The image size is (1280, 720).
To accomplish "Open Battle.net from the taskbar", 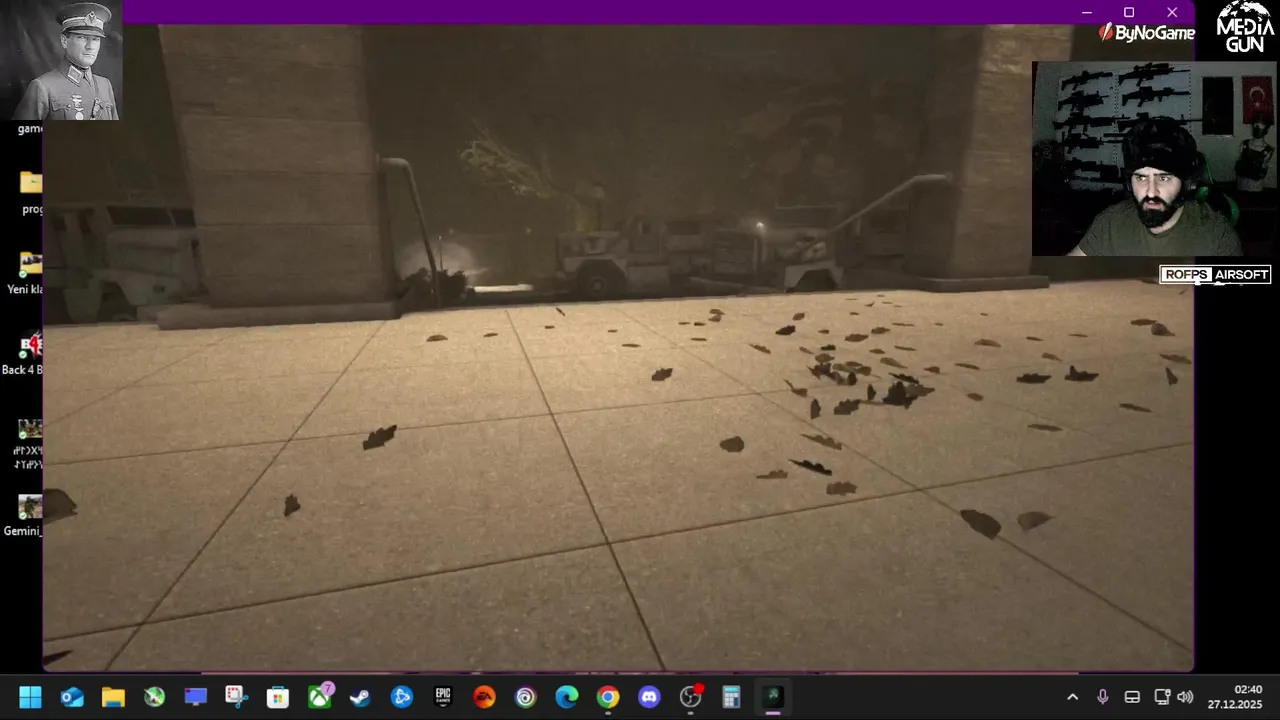I will tap(402, 697).
